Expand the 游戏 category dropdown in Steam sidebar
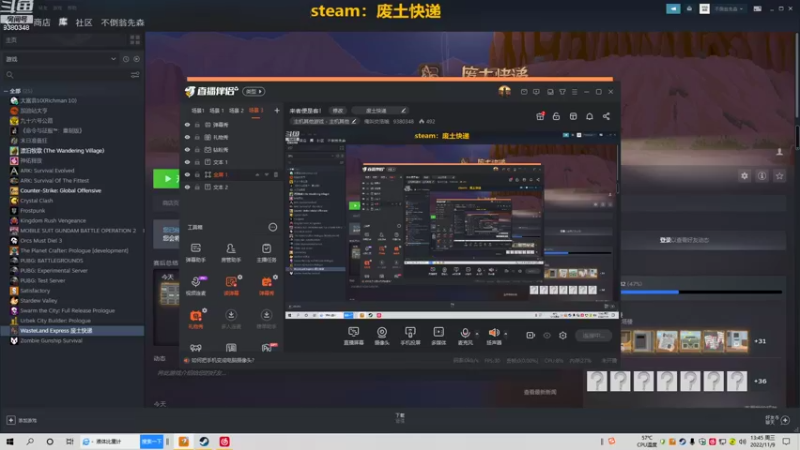The height and width of the screenshot is (450, 800). coord(113,59)
